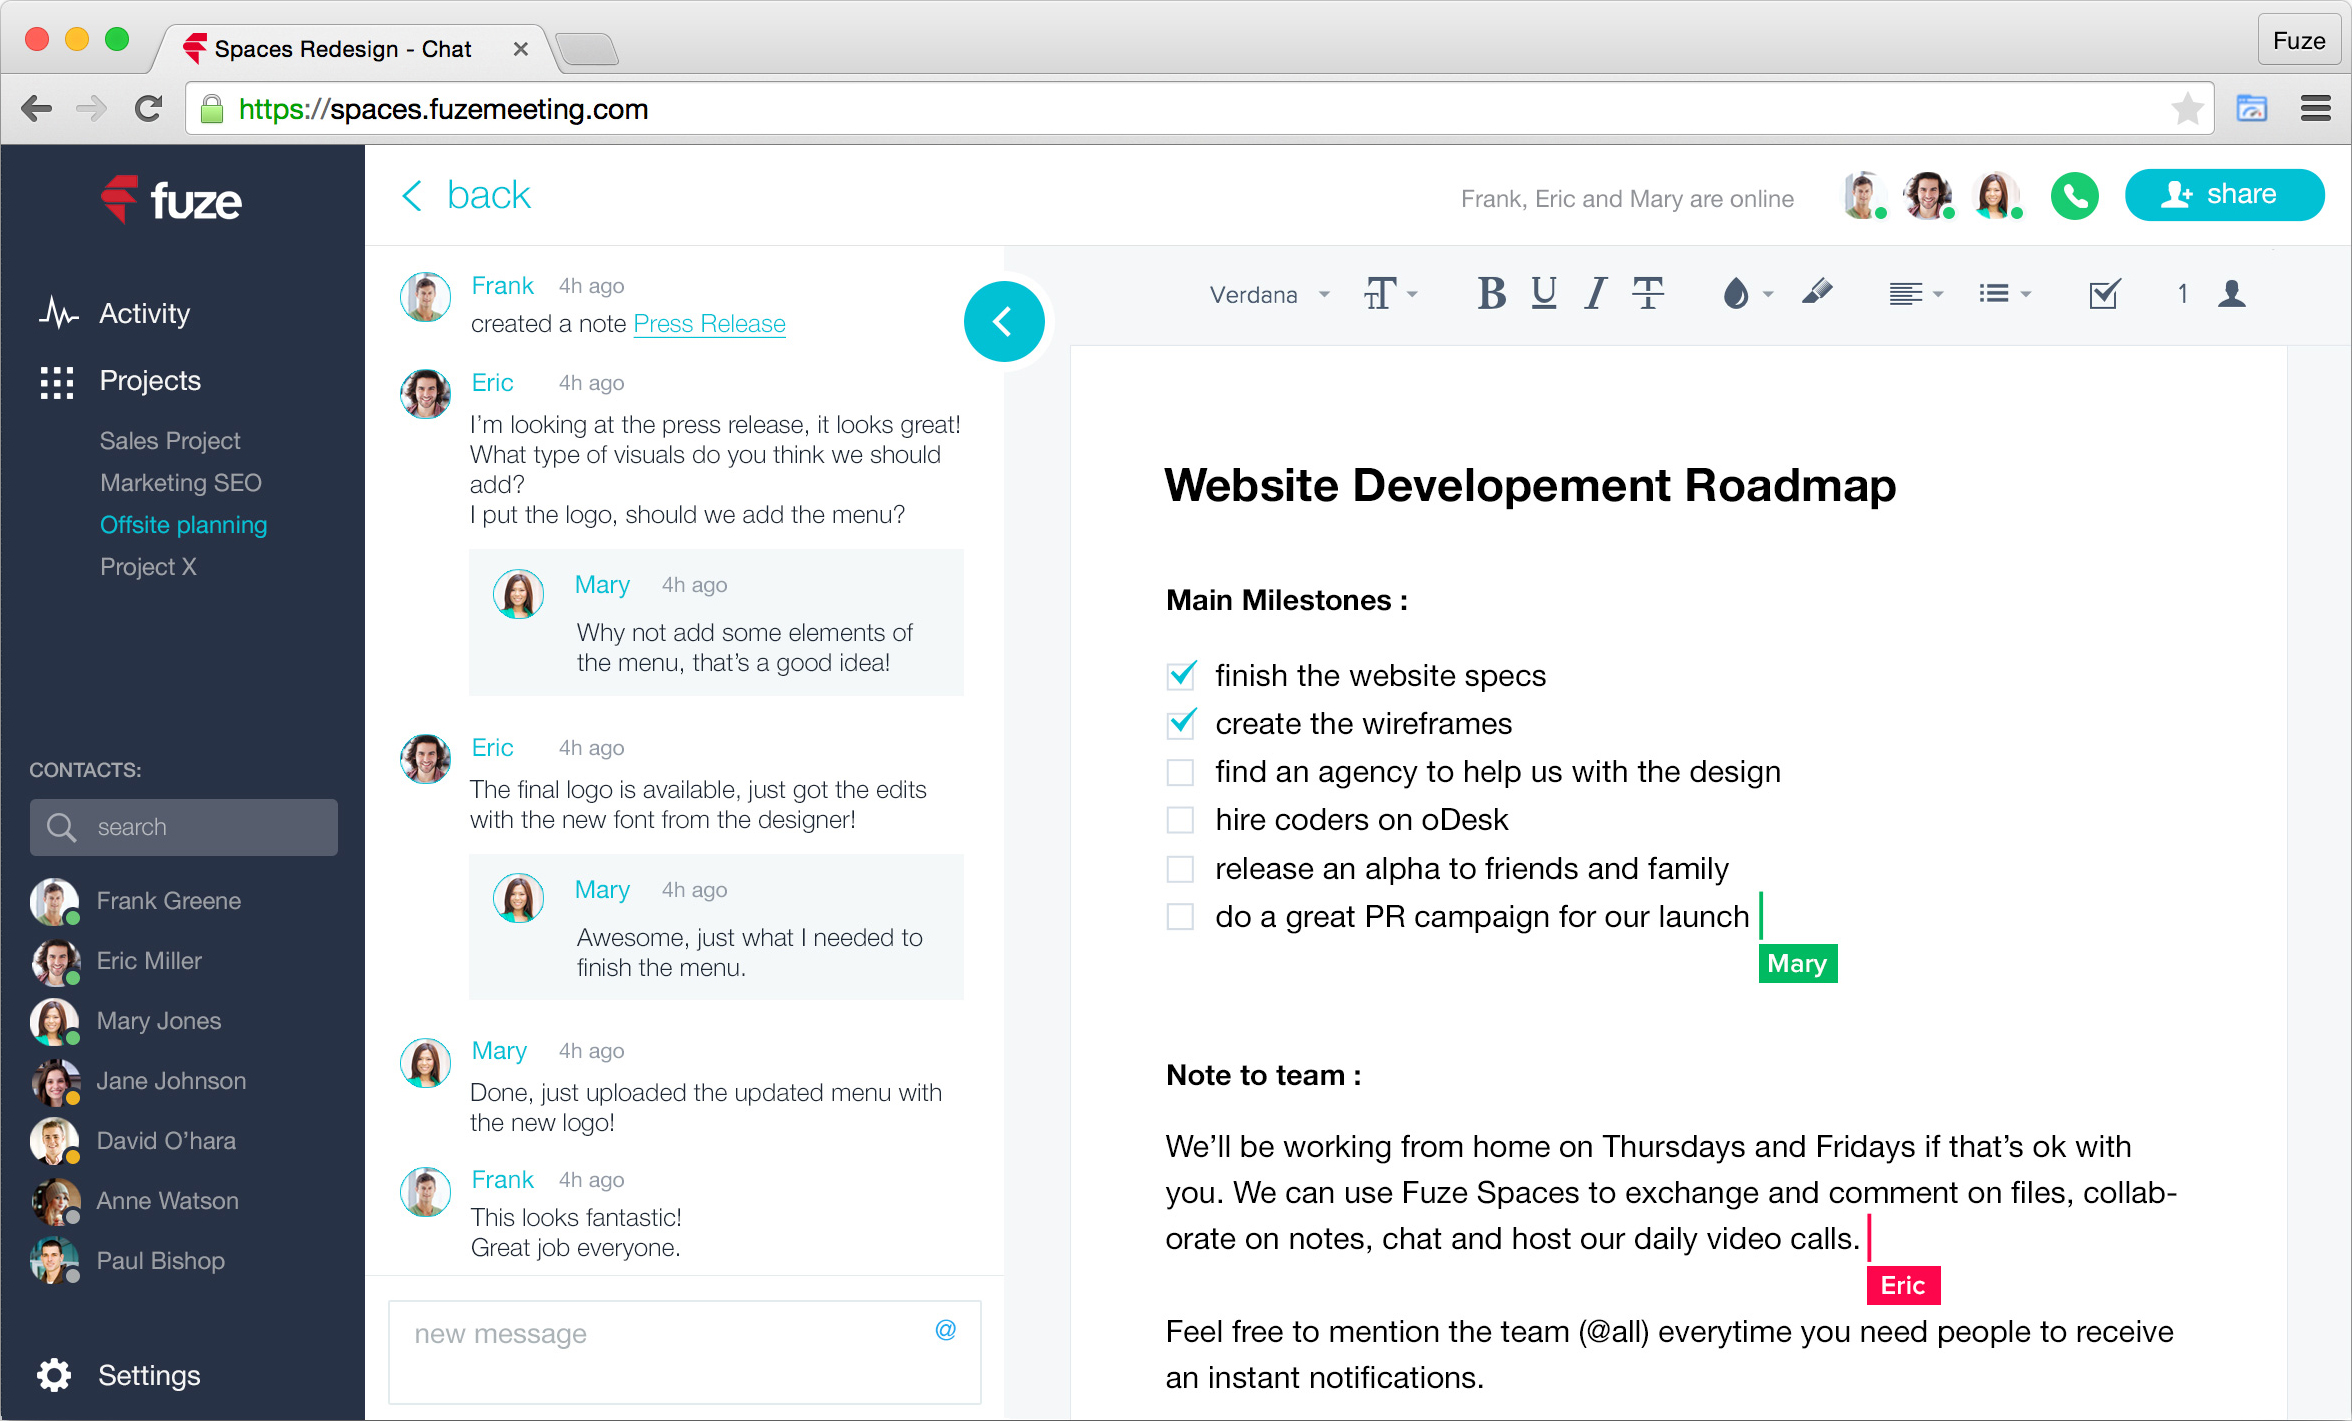2352x1421 pixels.
Task: Click Settings label in sidebar
Action: pos(149,1375)
